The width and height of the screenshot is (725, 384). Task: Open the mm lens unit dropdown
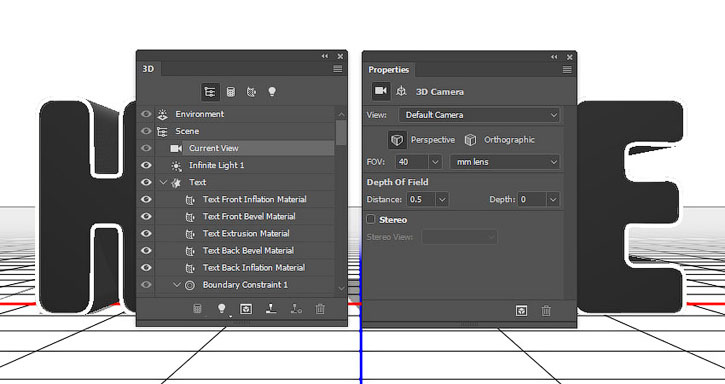[x=504, y=162]
